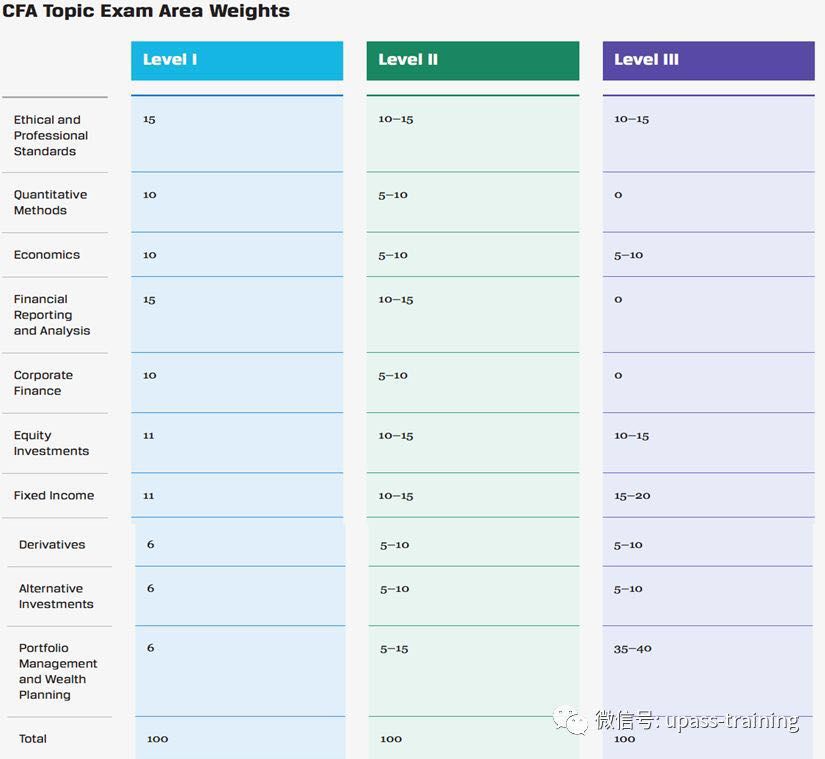Click the Total row label
Viewport: 825px width, 759px height.
[33, 739]
